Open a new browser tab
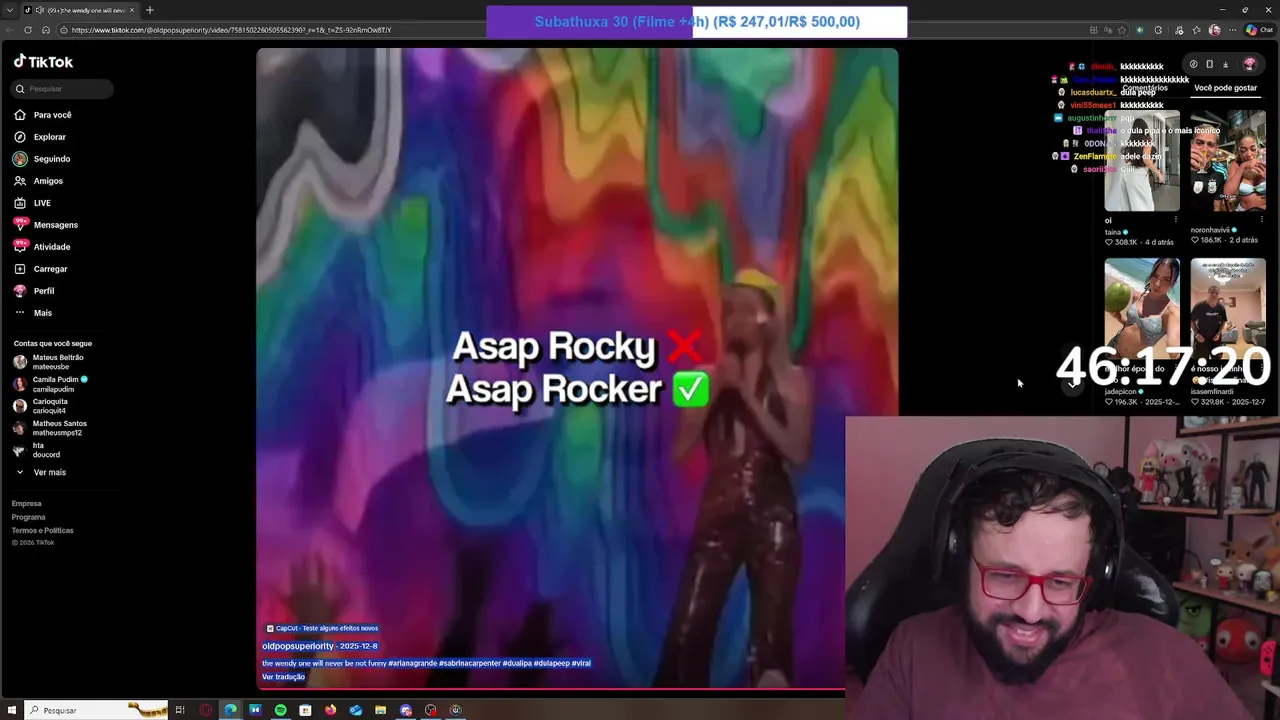The height and width of the screenshot is (720, 1280). pos(150,10)
